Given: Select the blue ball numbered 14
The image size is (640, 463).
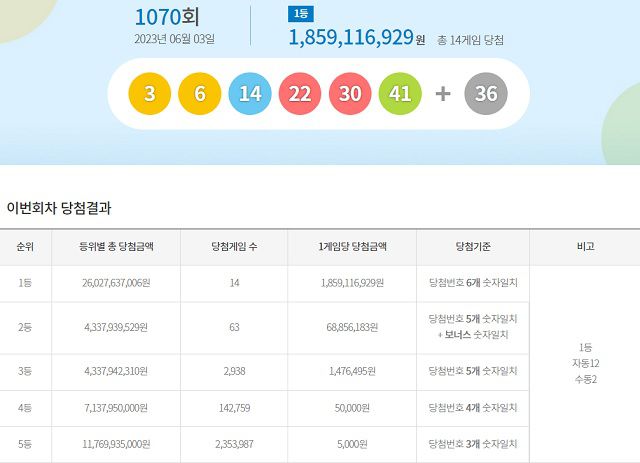Looking at the screenshot, I should [250, 94].
